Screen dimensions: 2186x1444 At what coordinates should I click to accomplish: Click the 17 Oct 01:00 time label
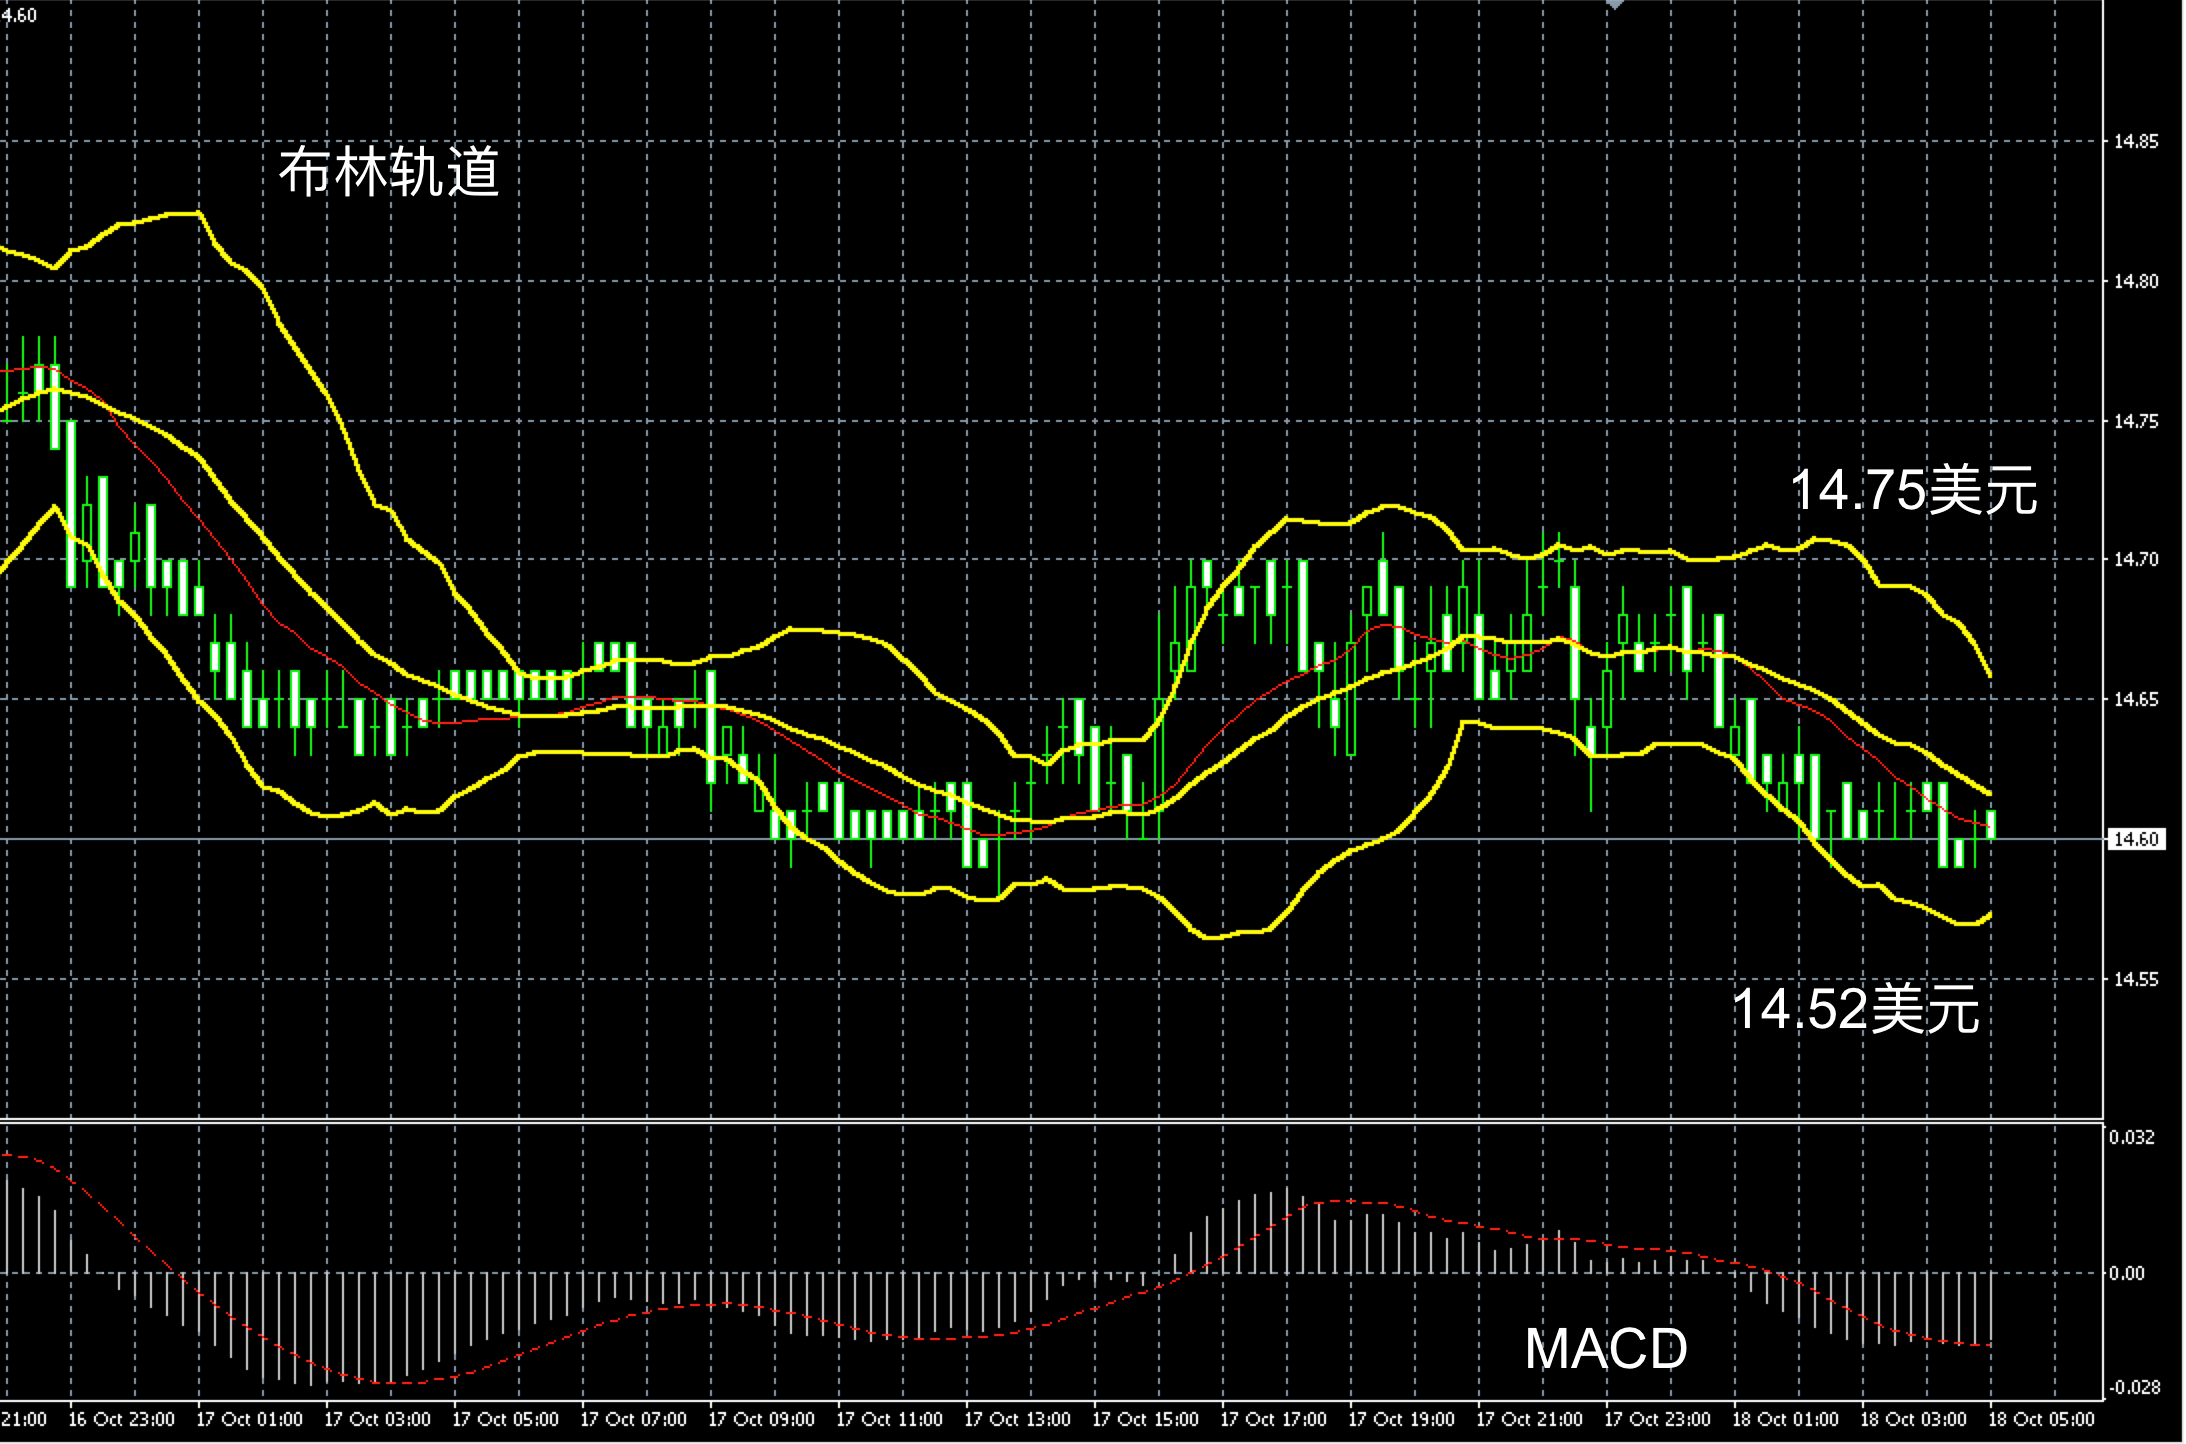[249, 1420]
